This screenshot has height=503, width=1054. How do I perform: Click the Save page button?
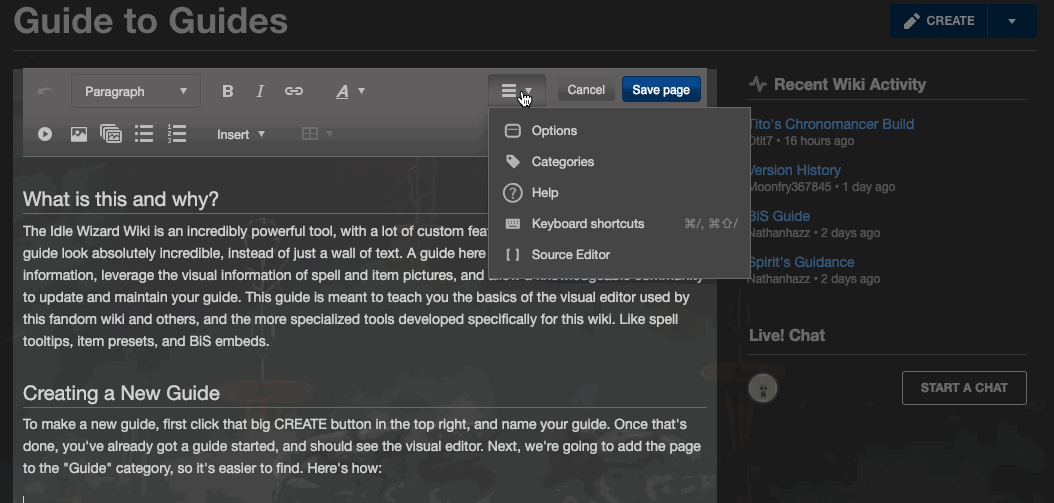click(661, 89)
